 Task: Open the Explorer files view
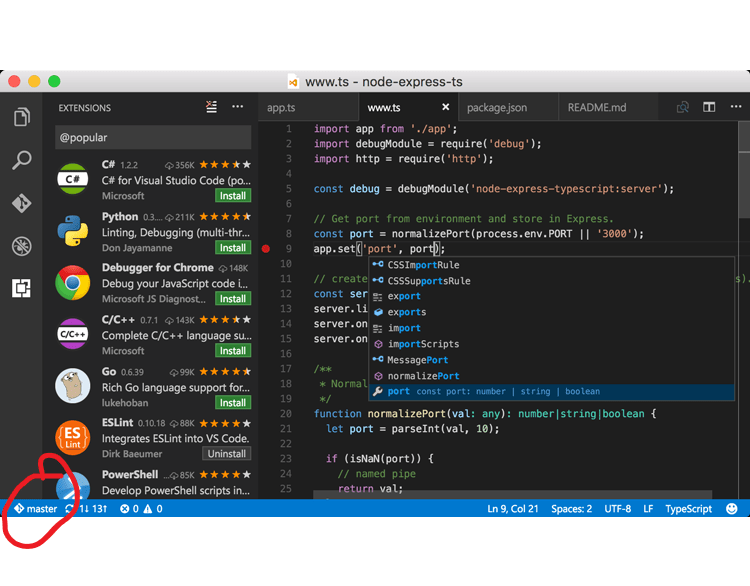(x=22, y=117)
